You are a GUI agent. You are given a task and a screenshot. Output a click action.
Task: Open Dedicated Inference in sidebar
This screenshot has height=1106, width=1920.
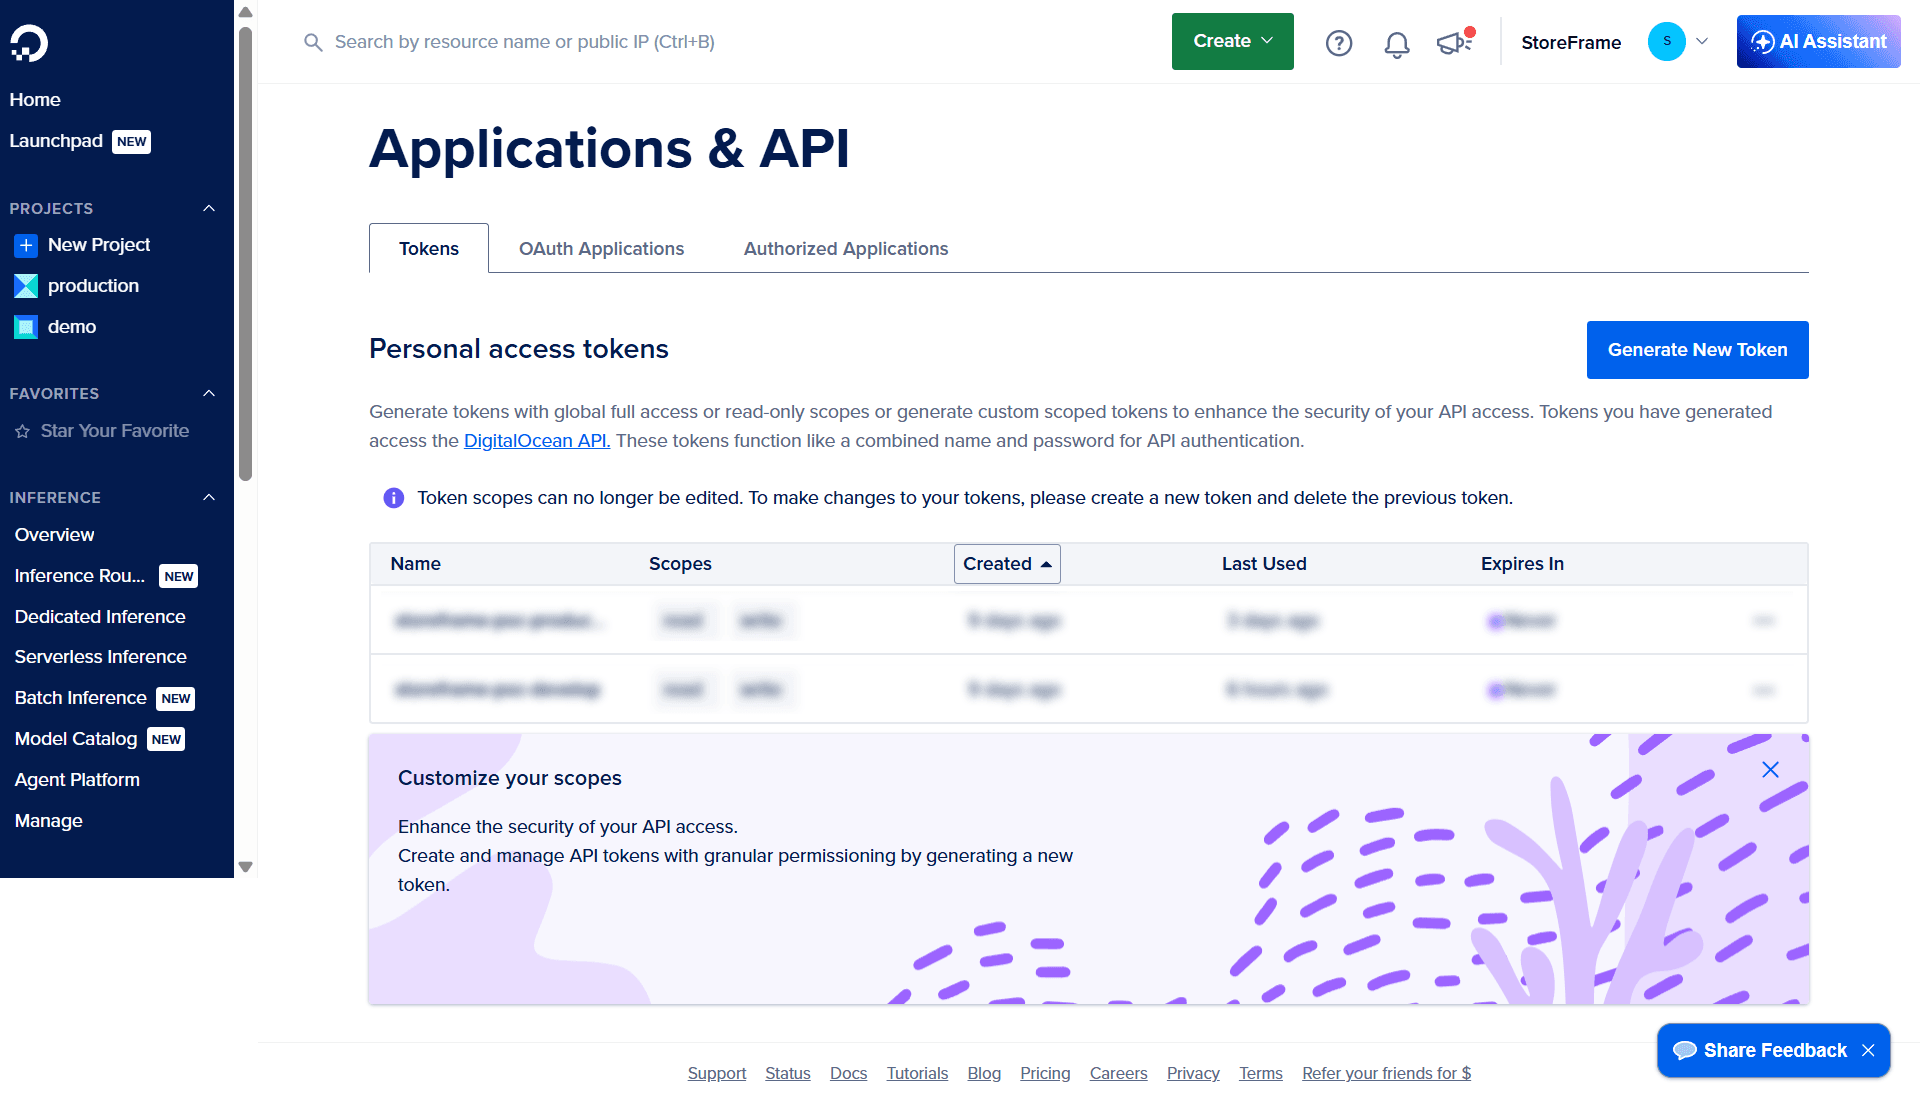click(x=100, y=617)
